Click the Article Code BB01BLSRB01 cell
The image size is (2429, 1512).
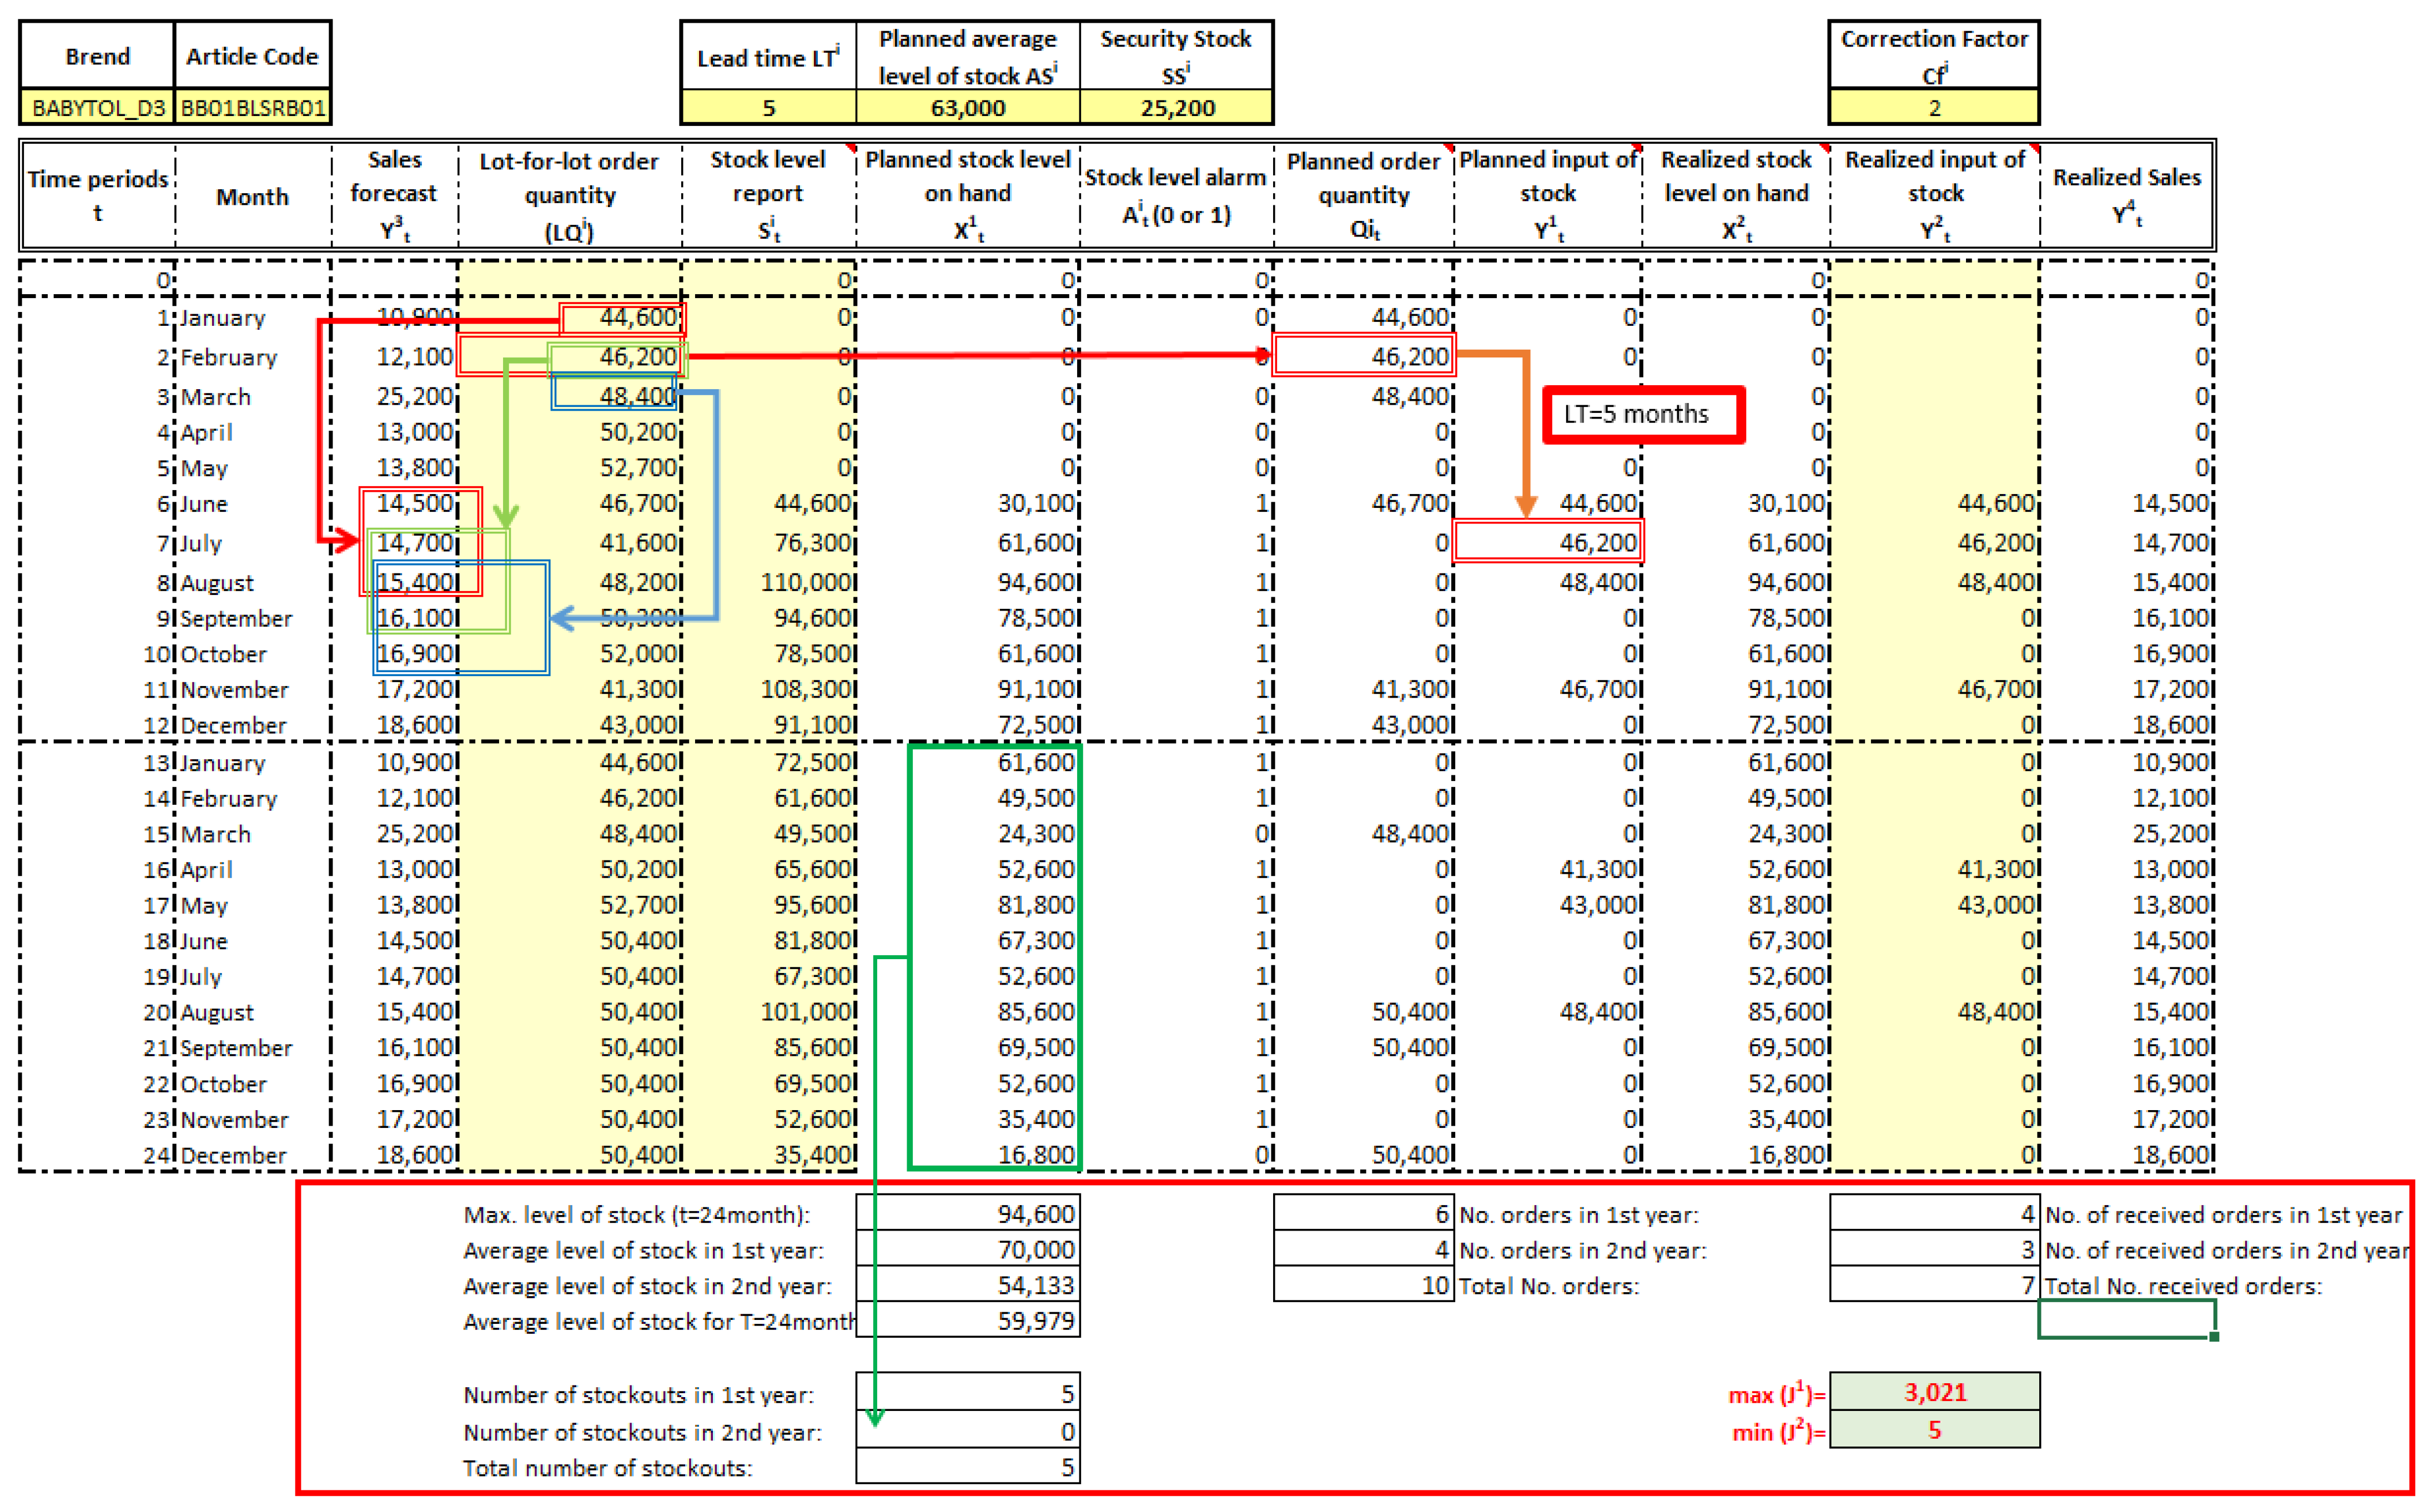pyautogui.click(x=252, y=108)
